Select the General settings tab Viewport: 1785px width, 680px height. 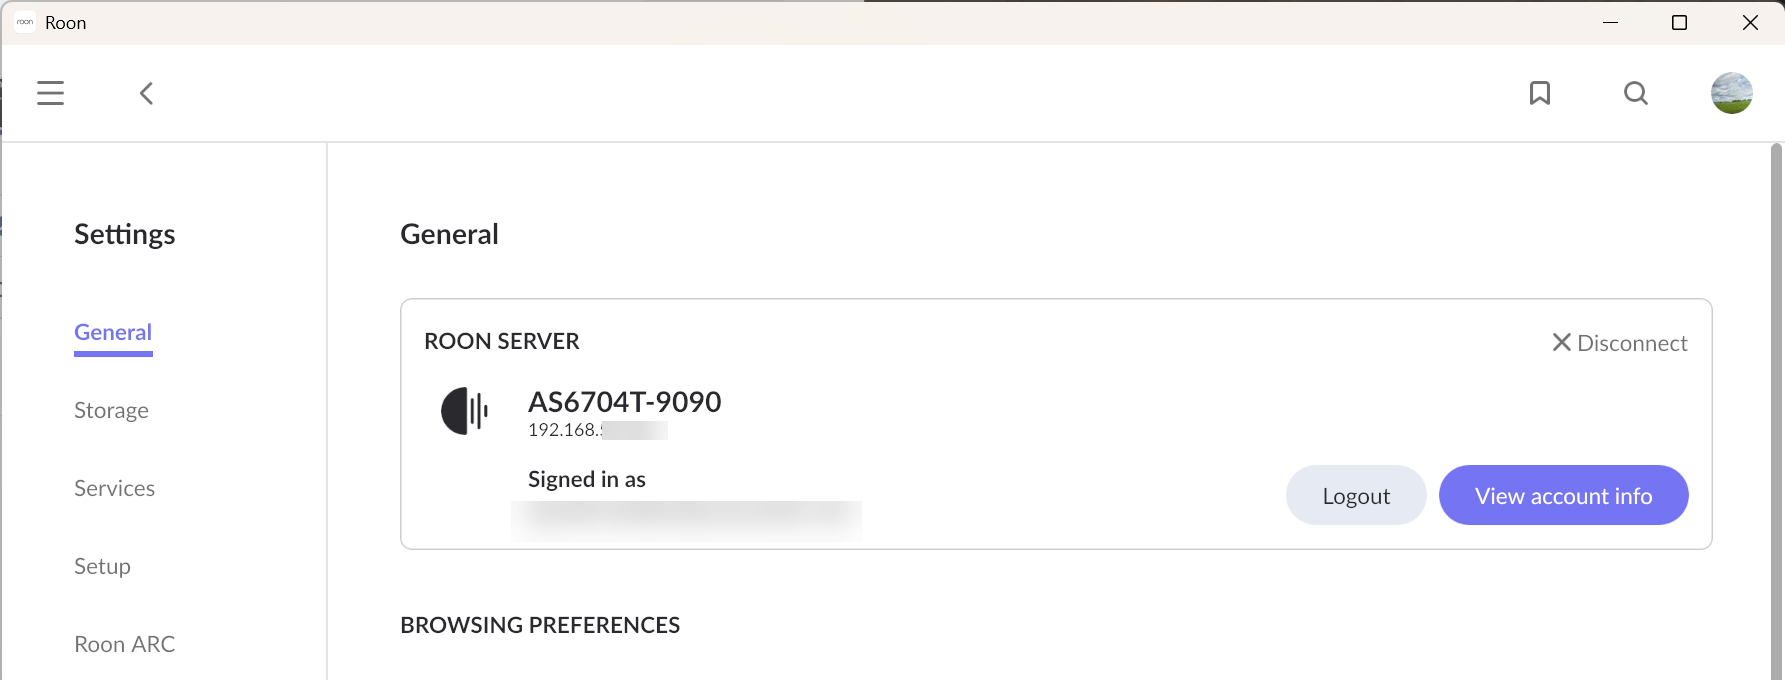pos(113,332)
